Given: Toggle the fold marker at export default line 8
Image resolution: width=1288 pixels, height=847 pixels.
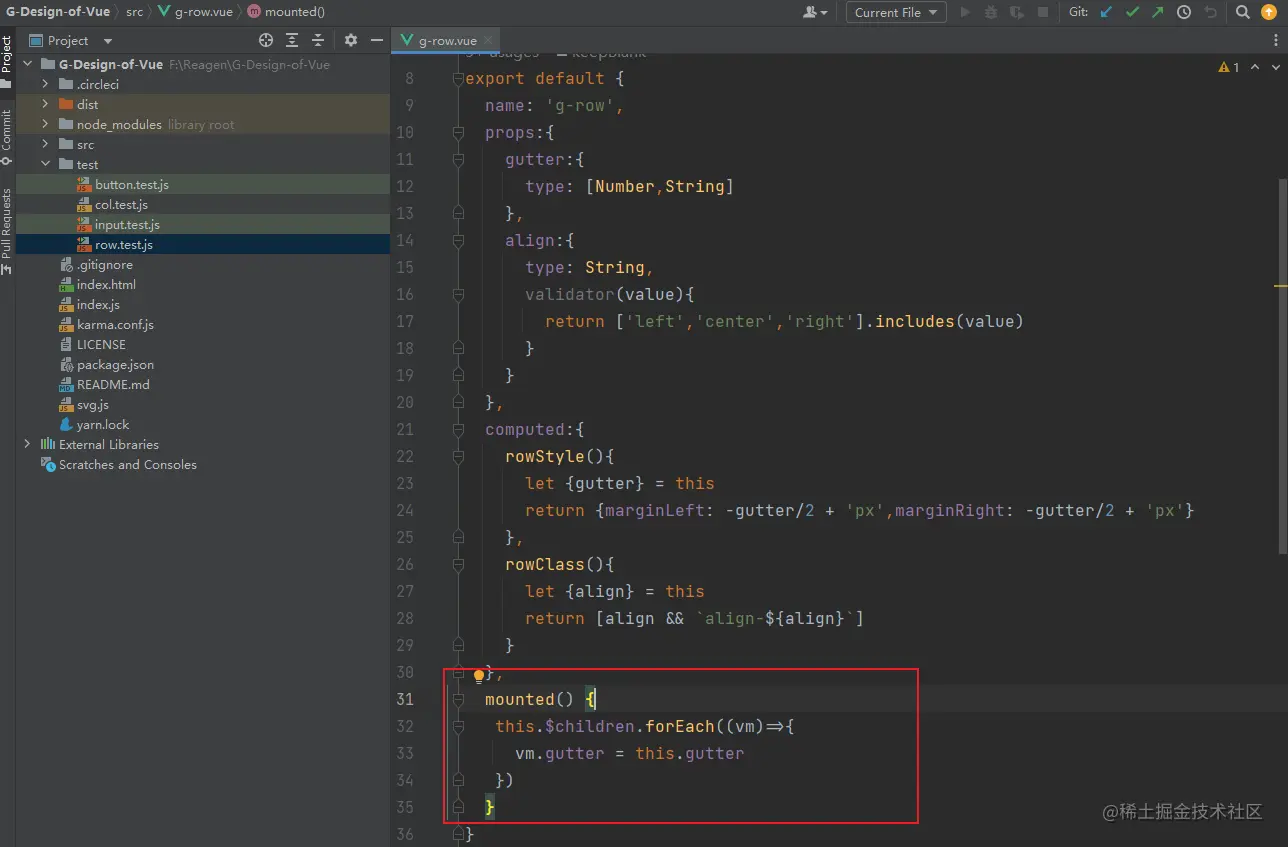Looking at the screenshot, I should point(458,78).
